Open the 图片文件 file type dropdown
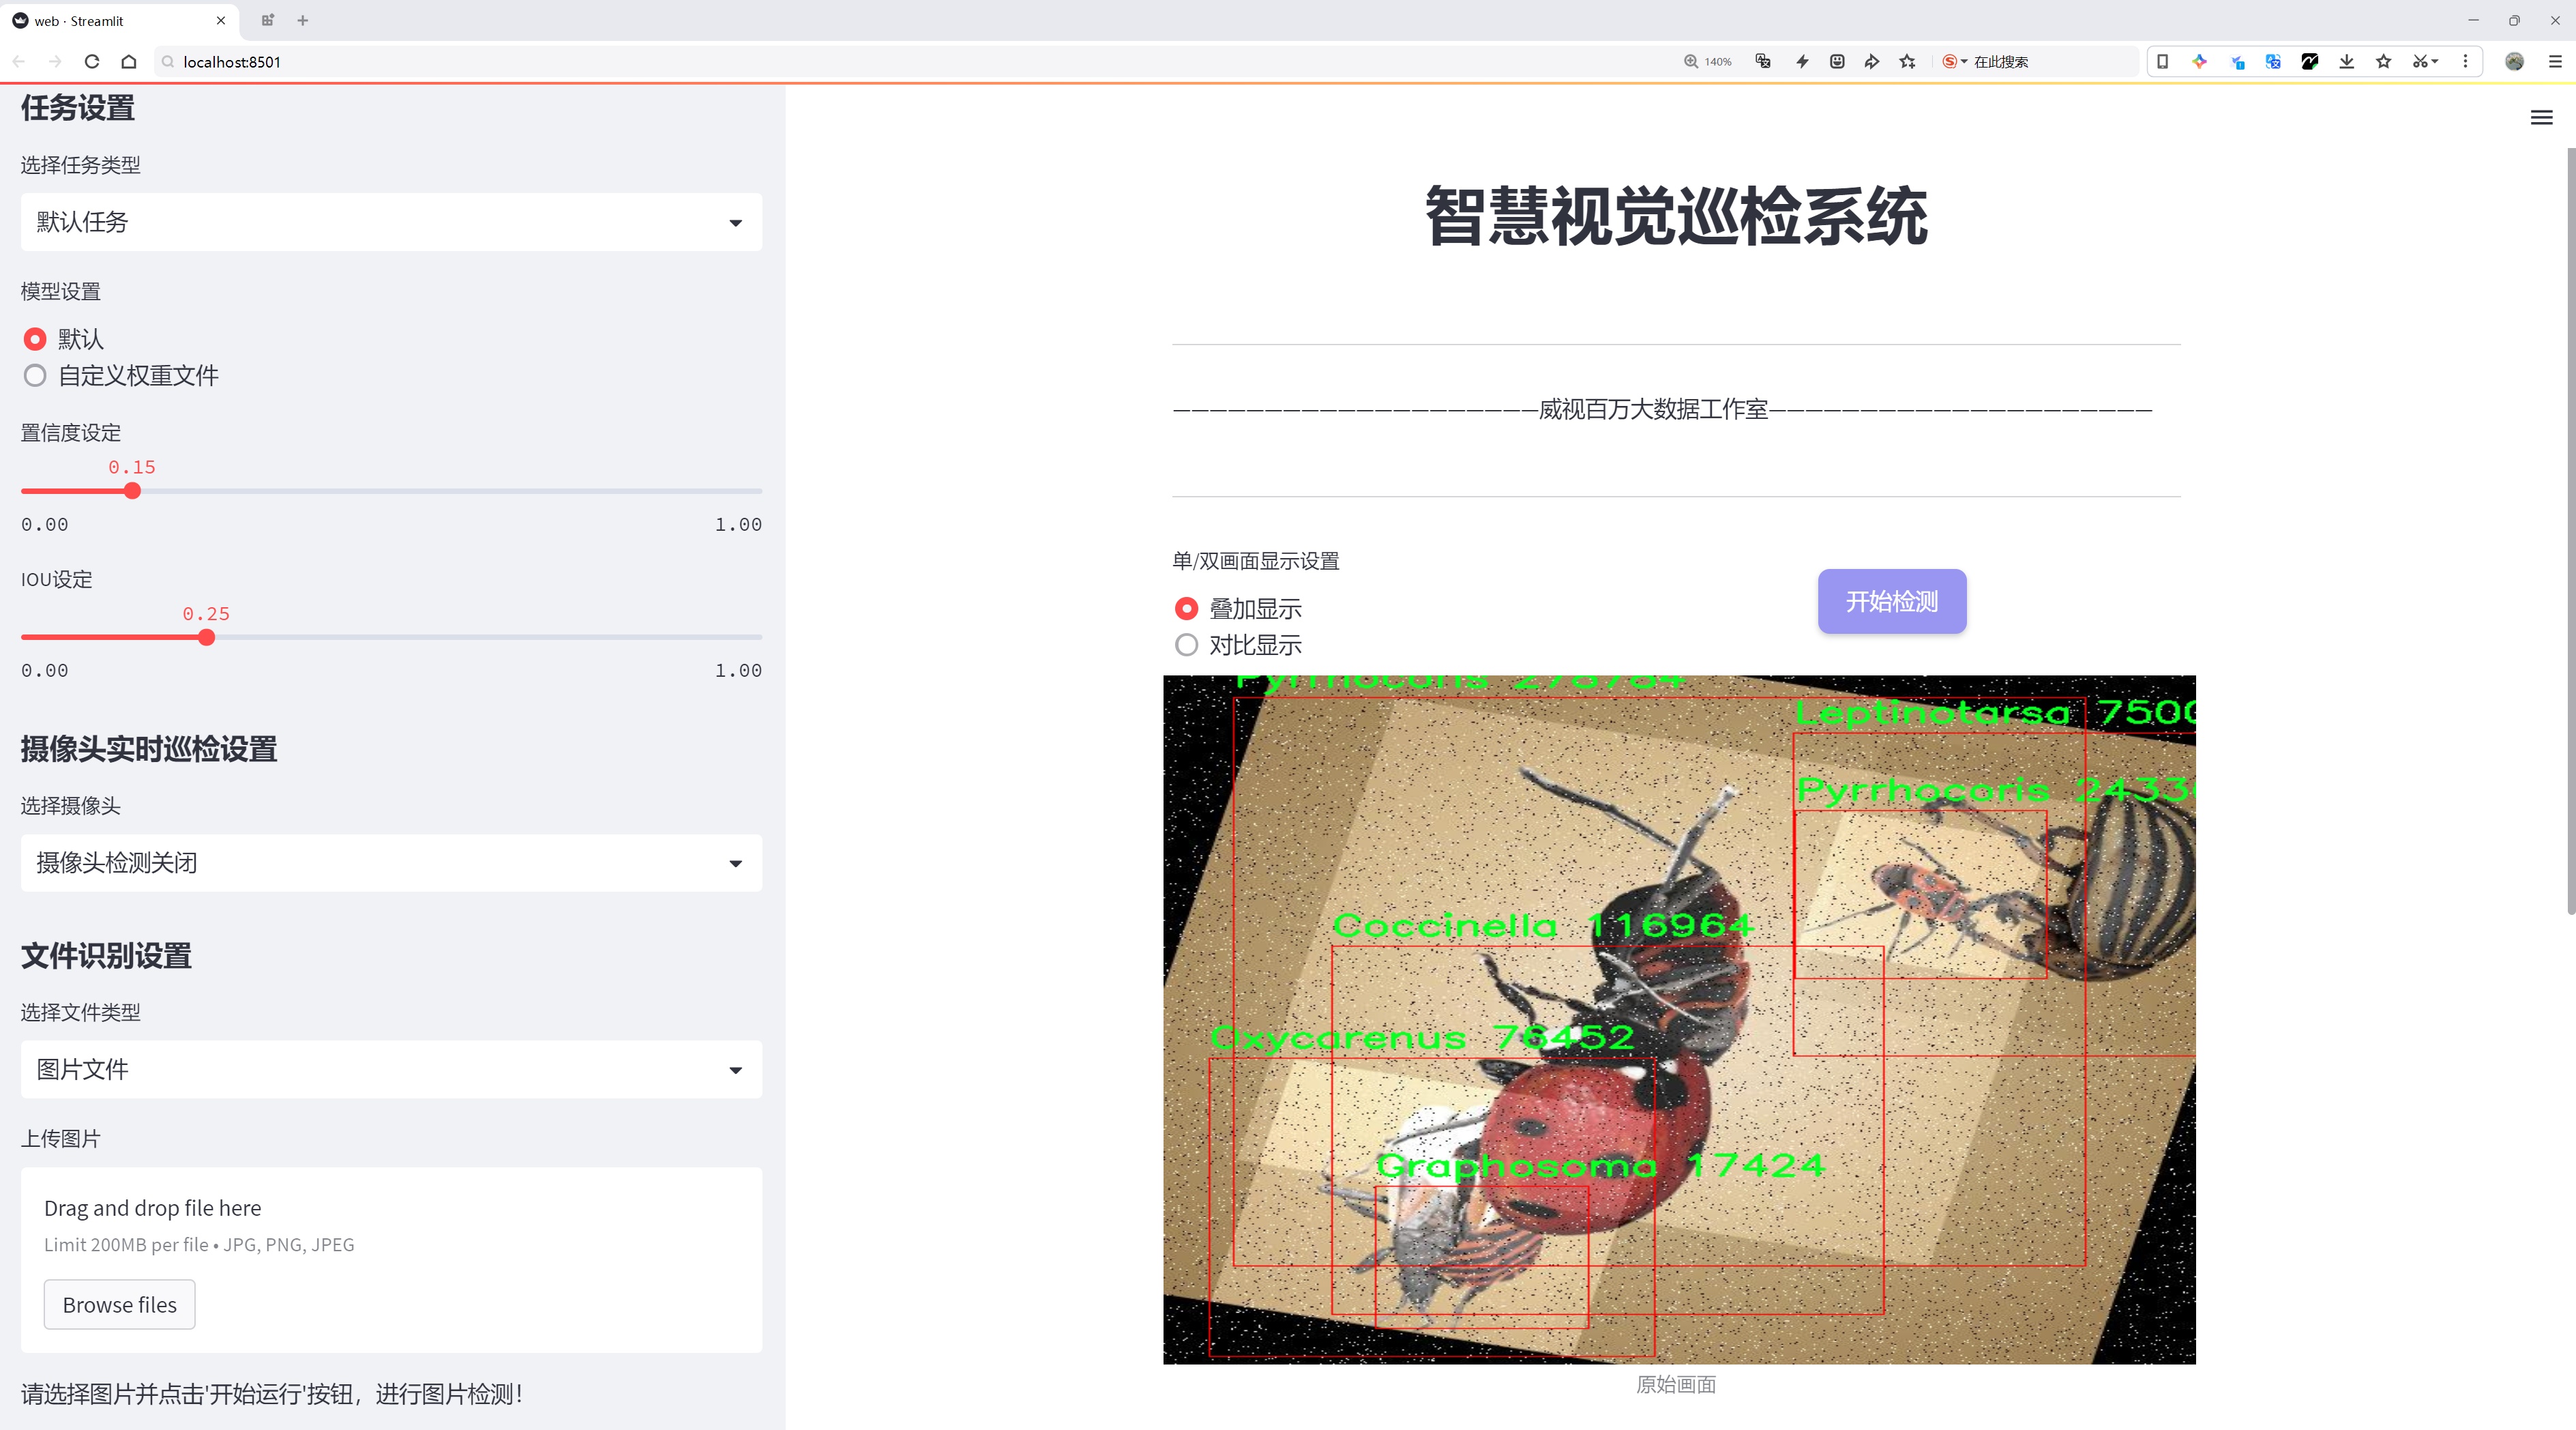The height and width of the screenshot is (1430, 2576). (x=391, y=1069)
